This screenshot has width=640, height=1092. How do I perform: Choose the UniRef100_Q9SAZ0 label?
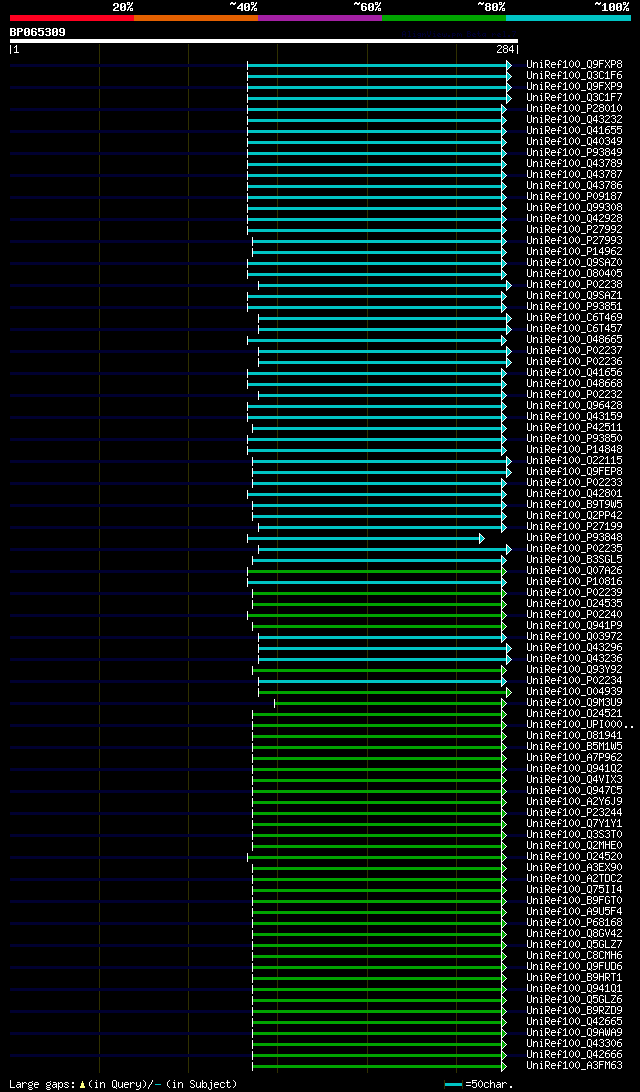point(575,263)
